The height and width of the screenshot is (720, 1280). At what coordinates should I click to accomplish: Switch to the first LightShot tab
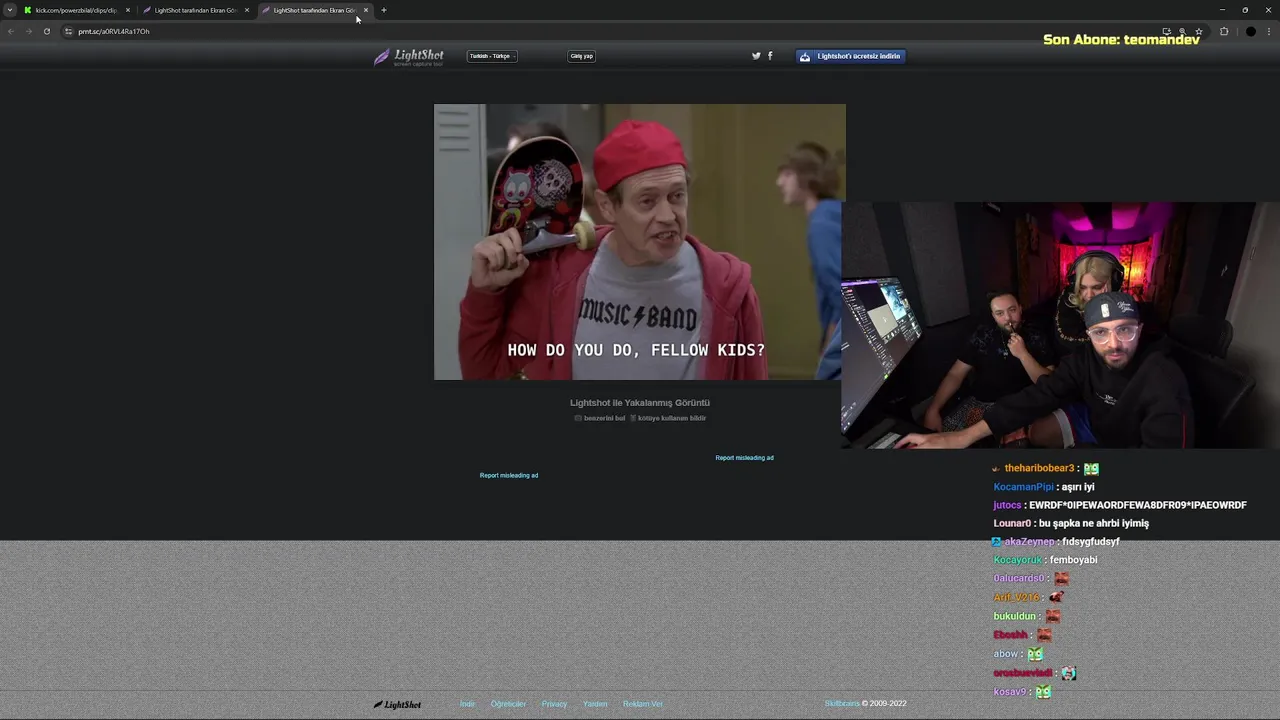click(x=195, y=10)
